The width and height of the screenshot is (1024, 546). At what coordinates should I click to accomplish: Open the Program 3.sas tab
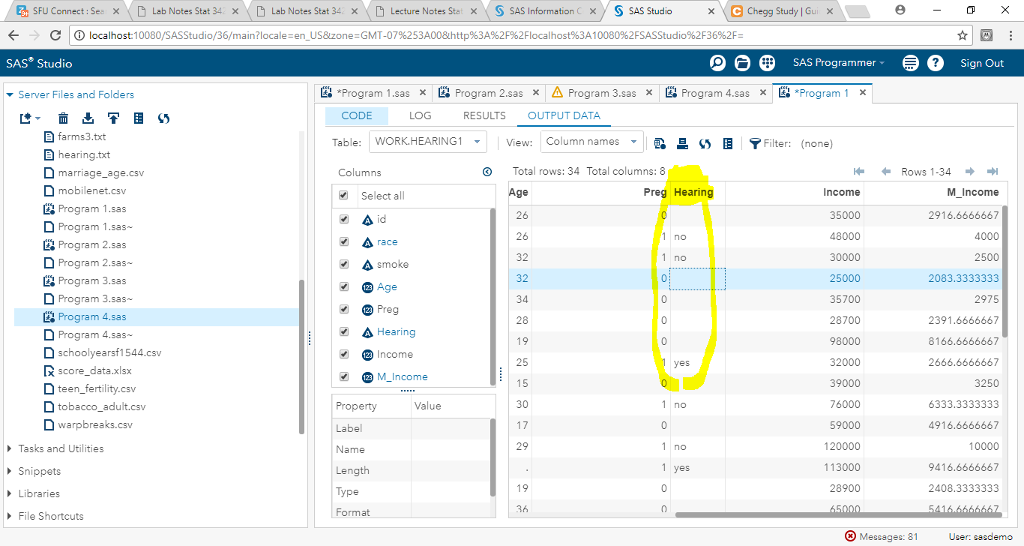pyautogui.click(x=601, y=93)
